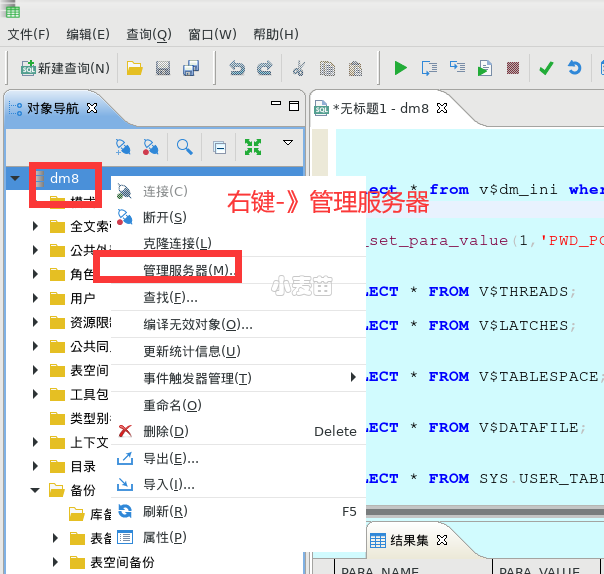Click the green checkmark commit icon
The width and height of the screenshot is (604, 574).
546,68
